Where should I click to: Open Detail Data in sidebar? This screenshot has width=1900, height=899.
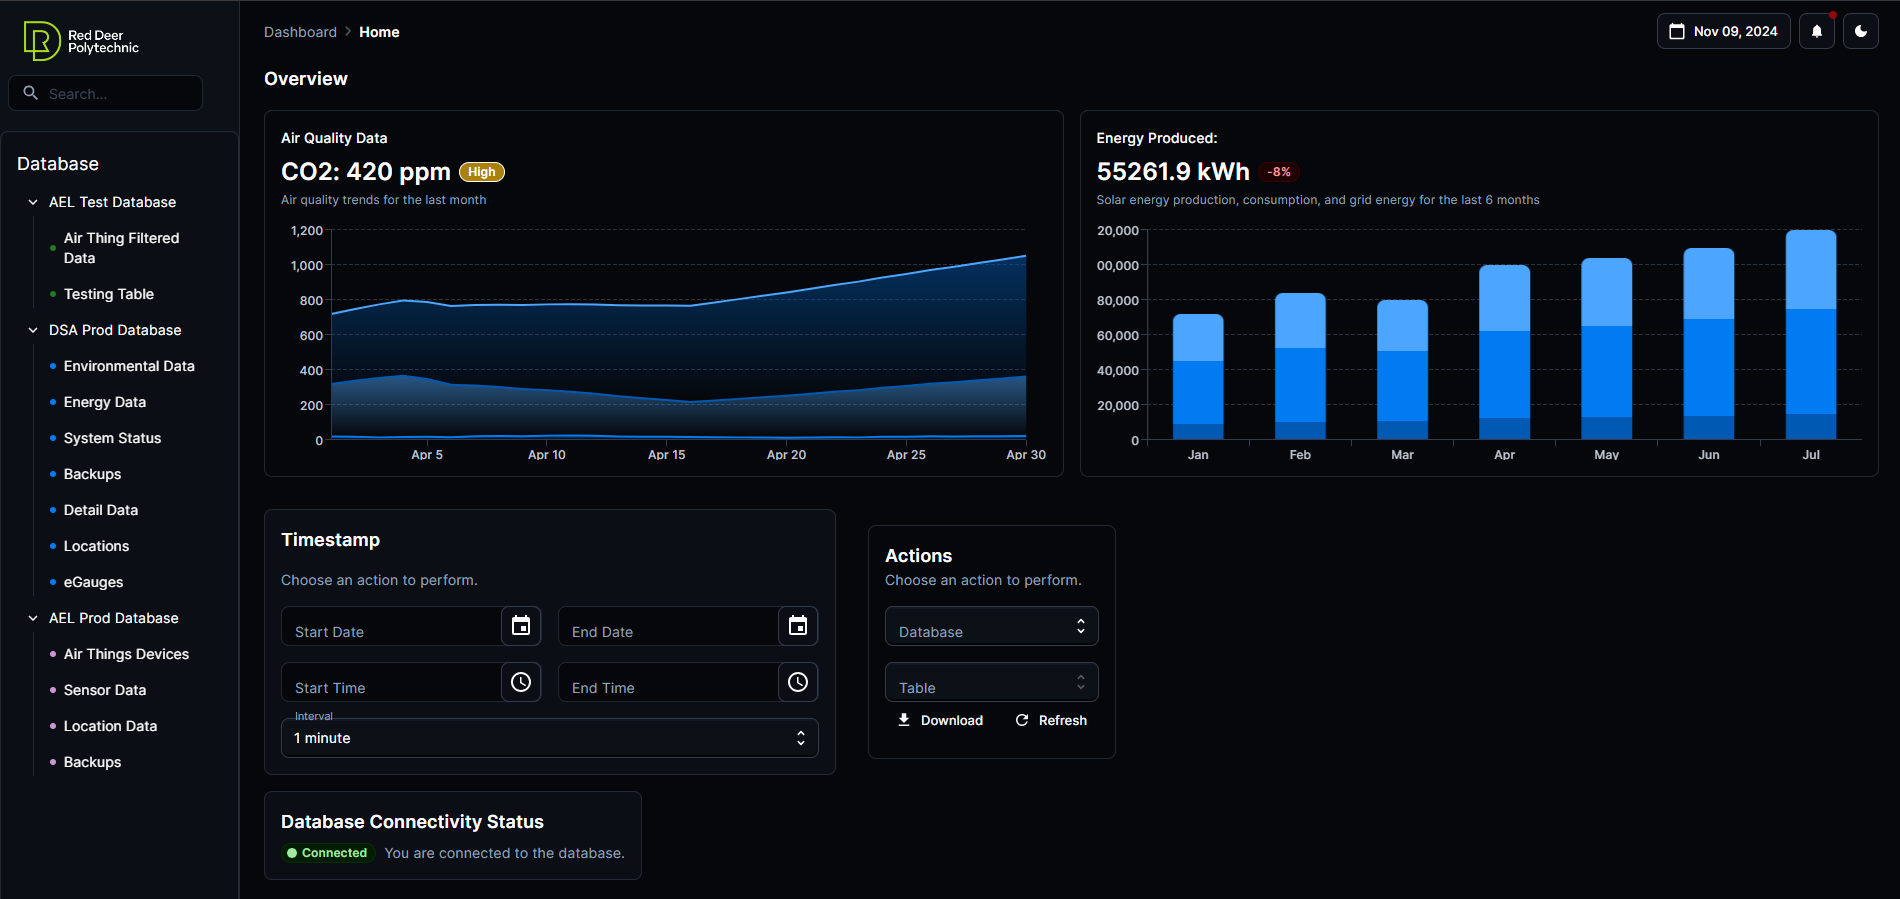(x=101, y=510)
